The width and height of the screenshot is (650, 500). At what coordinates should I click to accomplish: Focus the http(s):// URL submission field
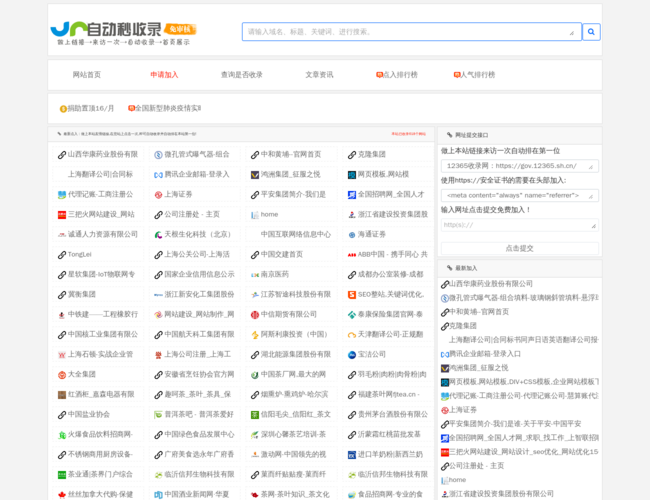point(519,225)
